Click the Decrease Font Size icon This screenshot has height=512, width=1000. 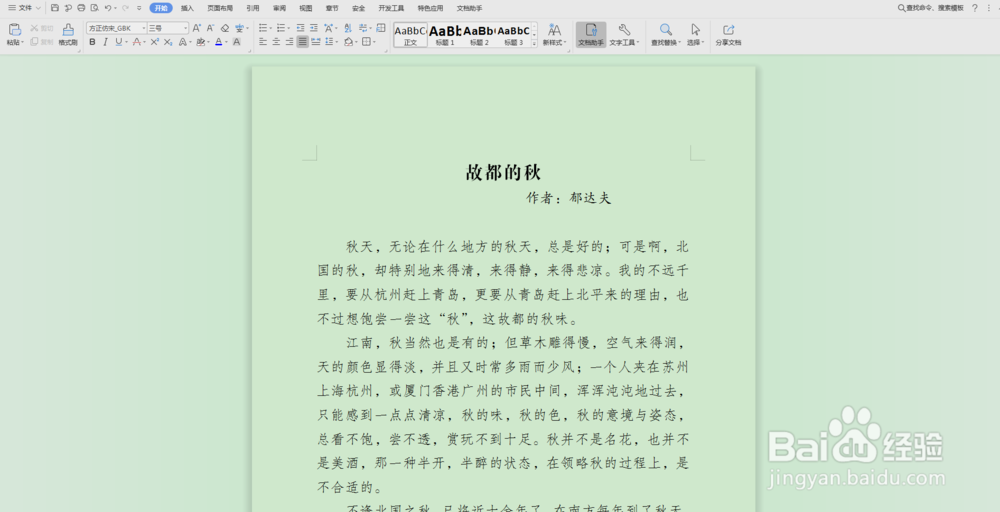click(x=210, y=28)
